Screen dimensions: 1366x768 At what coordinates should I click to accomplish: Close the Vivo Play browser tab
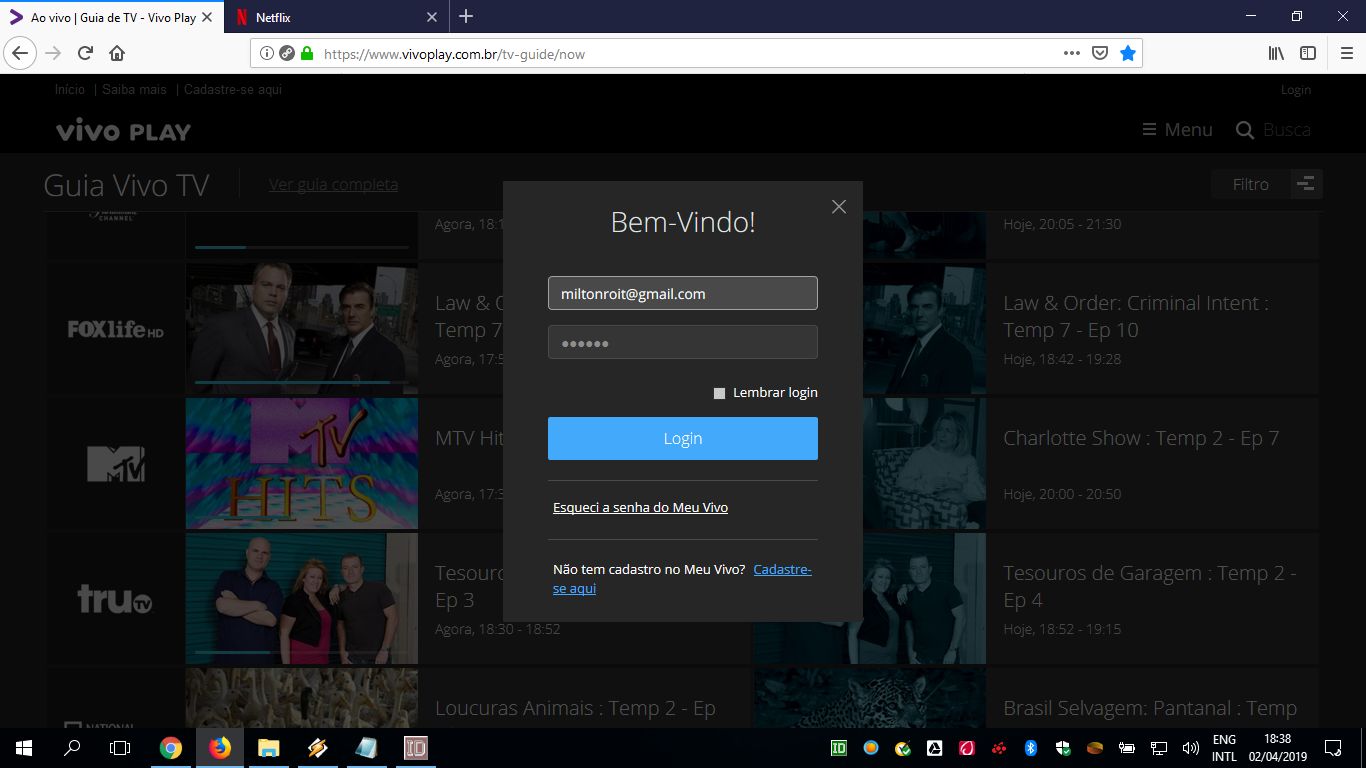tap(208, 17)
